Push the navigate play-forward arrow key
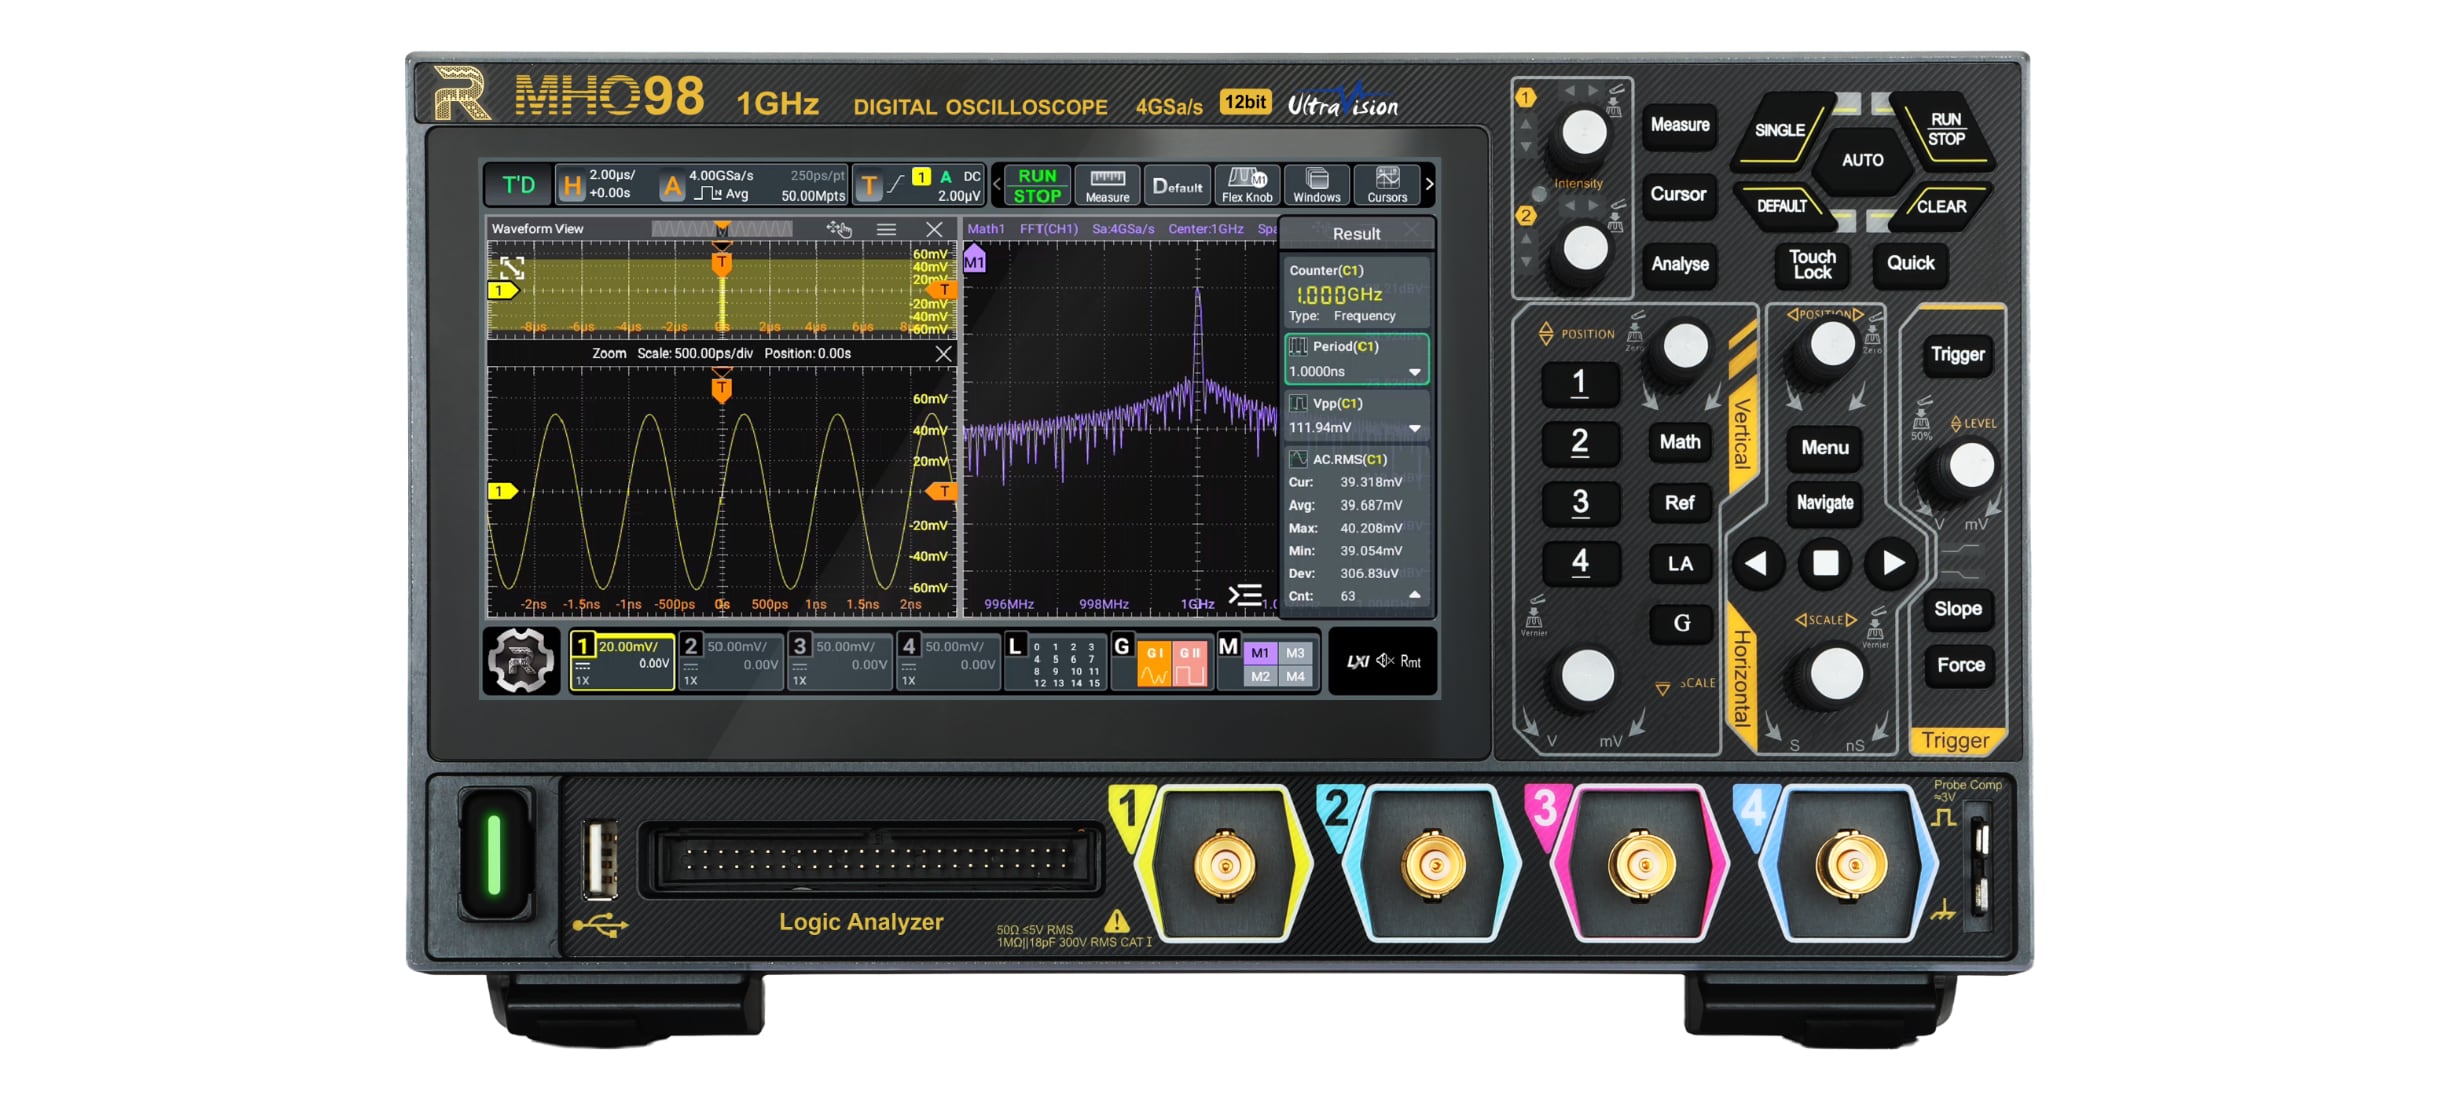Viewport: 2440px width, 1100px height. click(x=1893, y=564)
